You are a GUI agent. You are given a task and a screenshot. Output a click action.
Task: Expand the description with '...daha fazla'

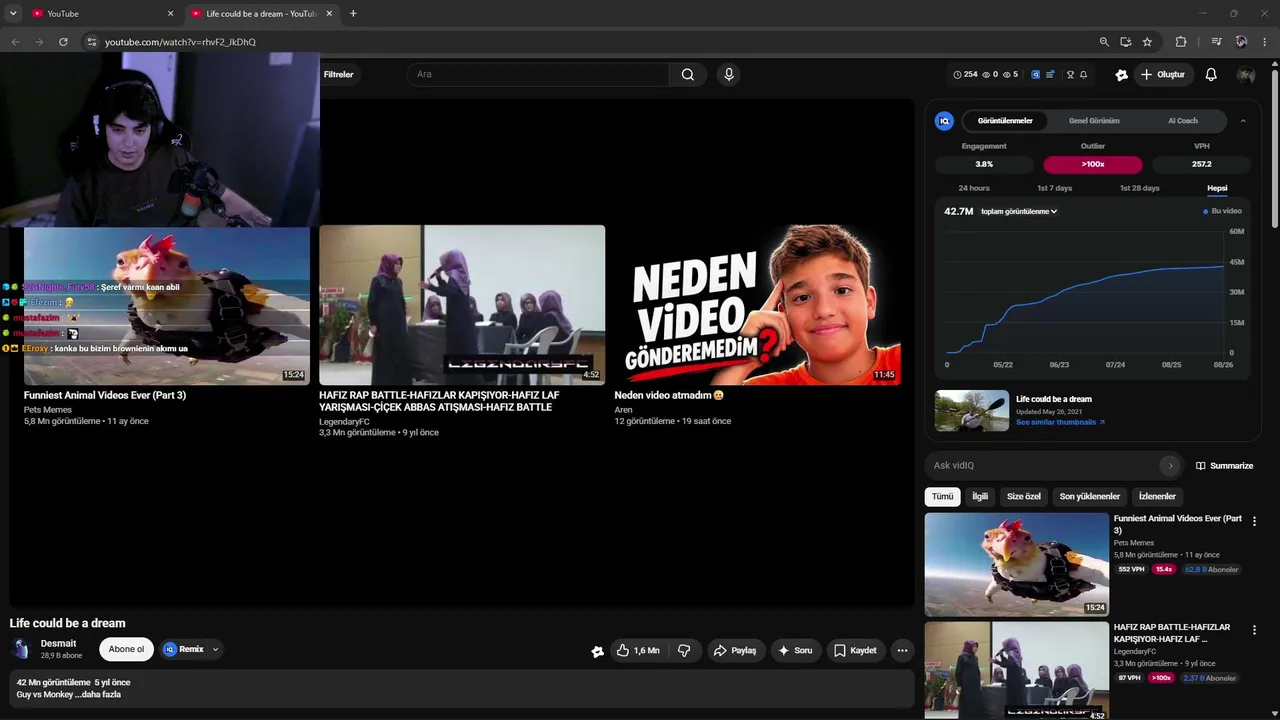click(x=98, y=694)
